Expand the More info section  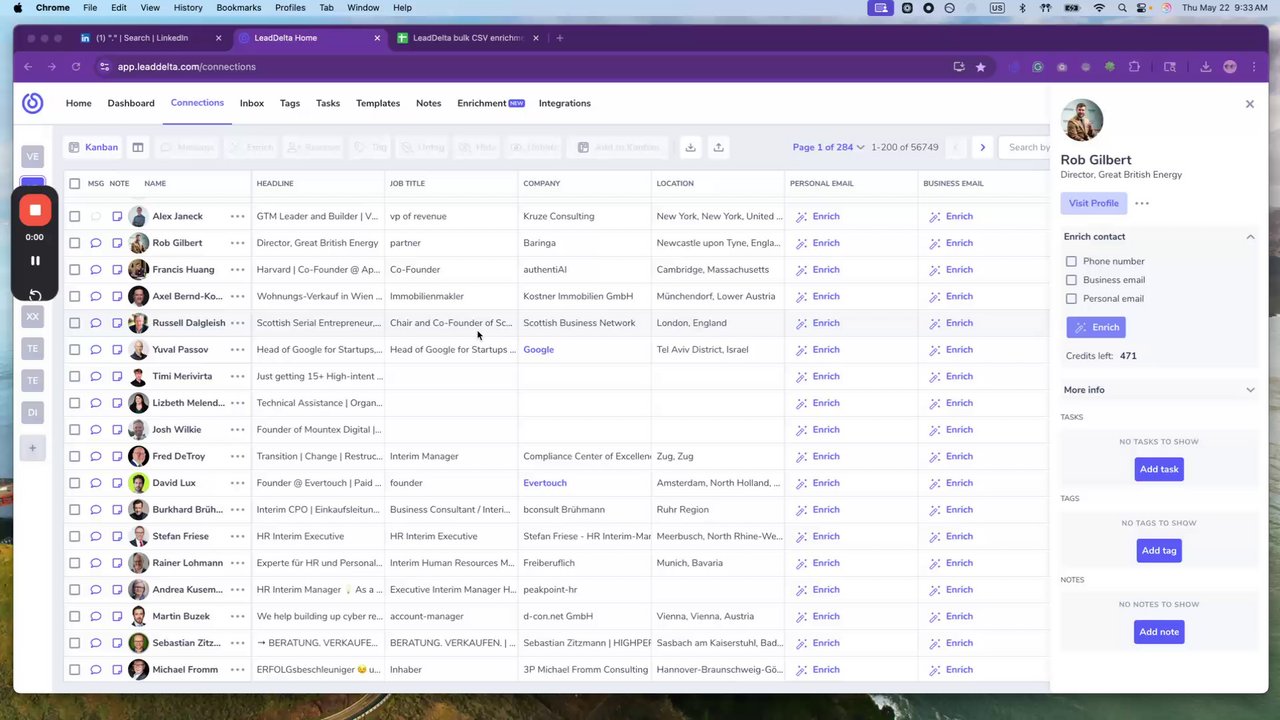click(x=1250, y=390)
